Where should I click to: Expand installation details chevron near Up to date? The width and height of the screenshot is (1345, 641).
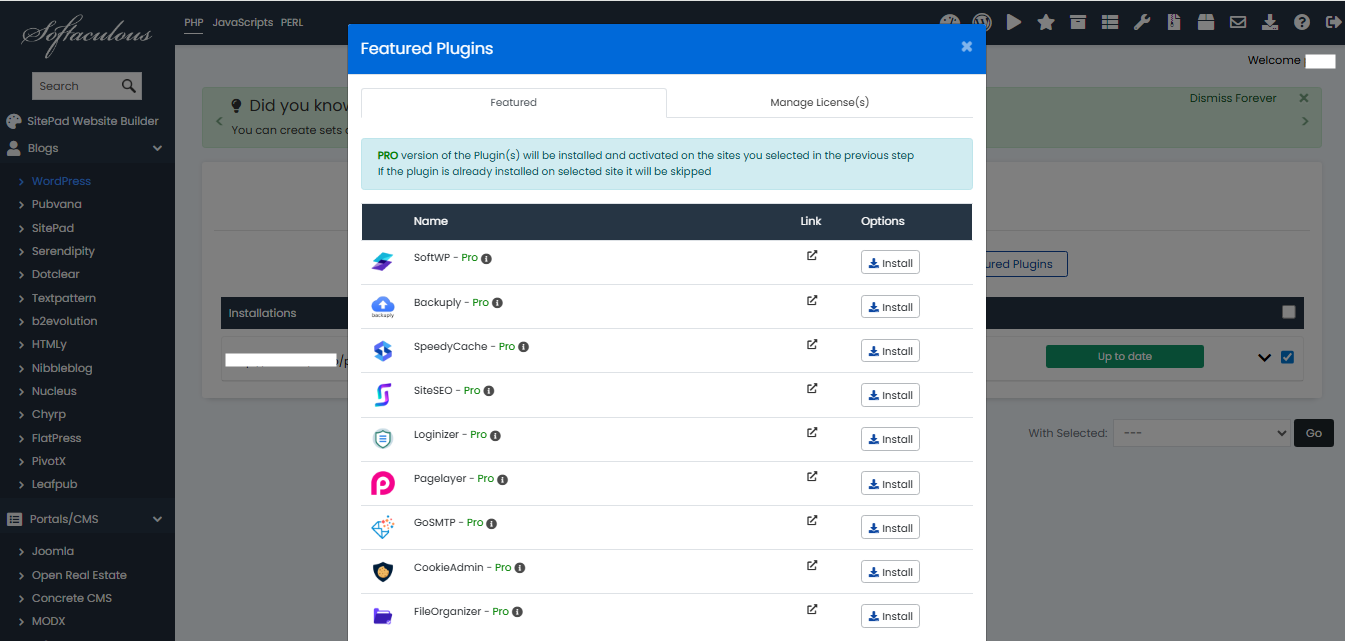tap(1264, 358)
